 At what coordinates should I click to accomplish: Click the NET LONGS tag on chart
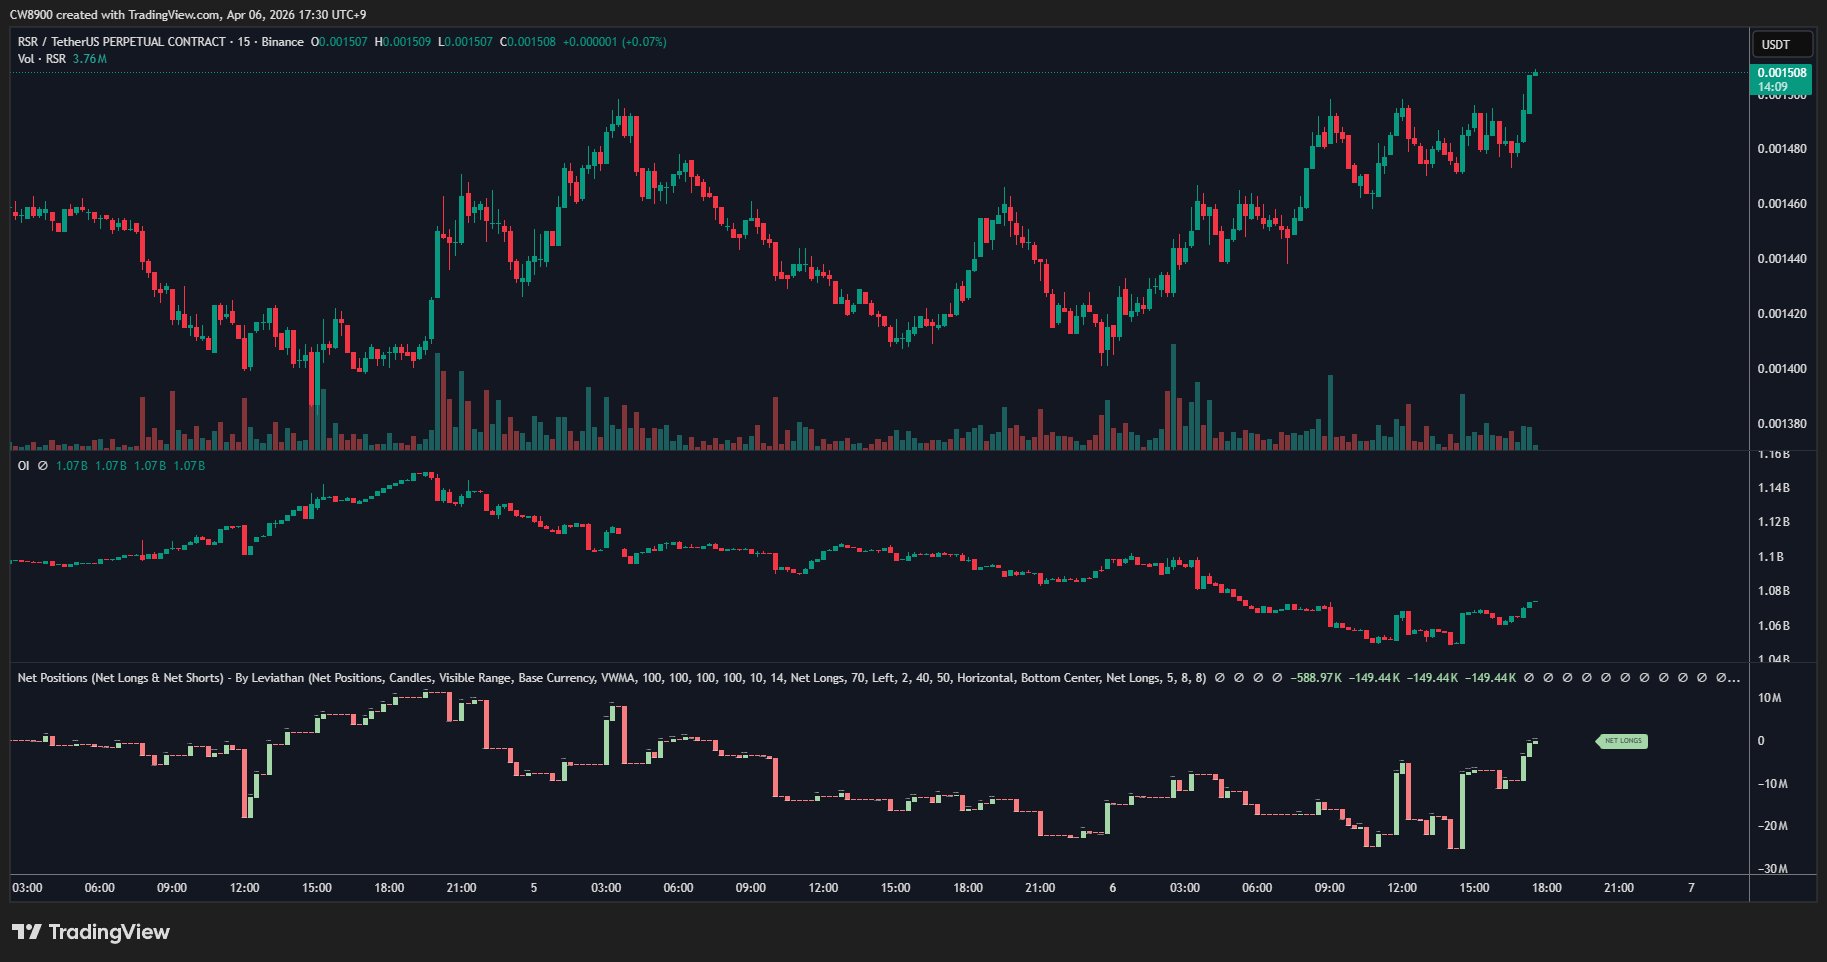tap(1622, 741)
